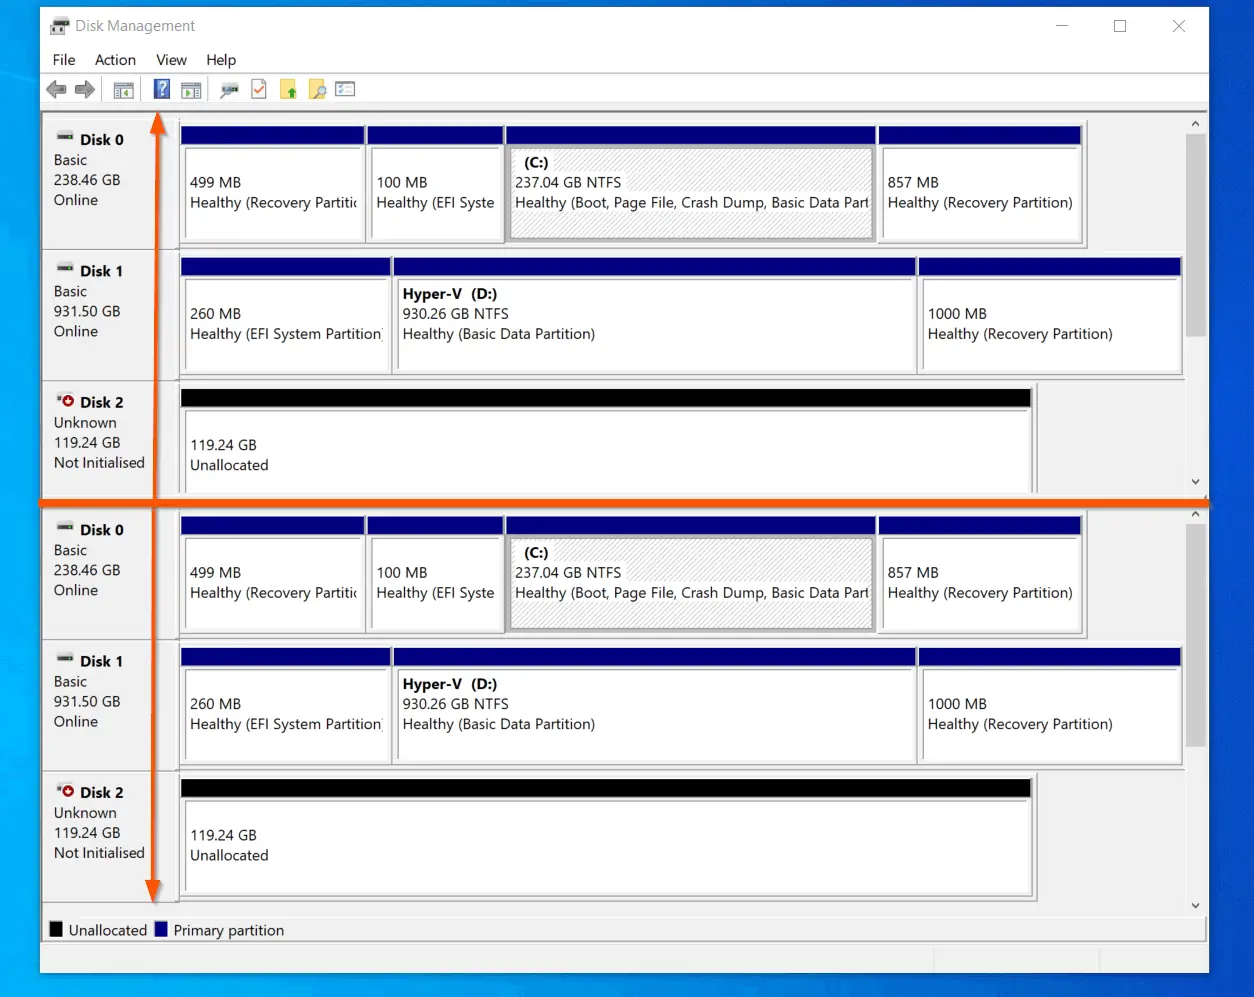Click the blue Primary partition legend swatch
This screenshot has height=997, width=1254.
(x=161, y=929)
